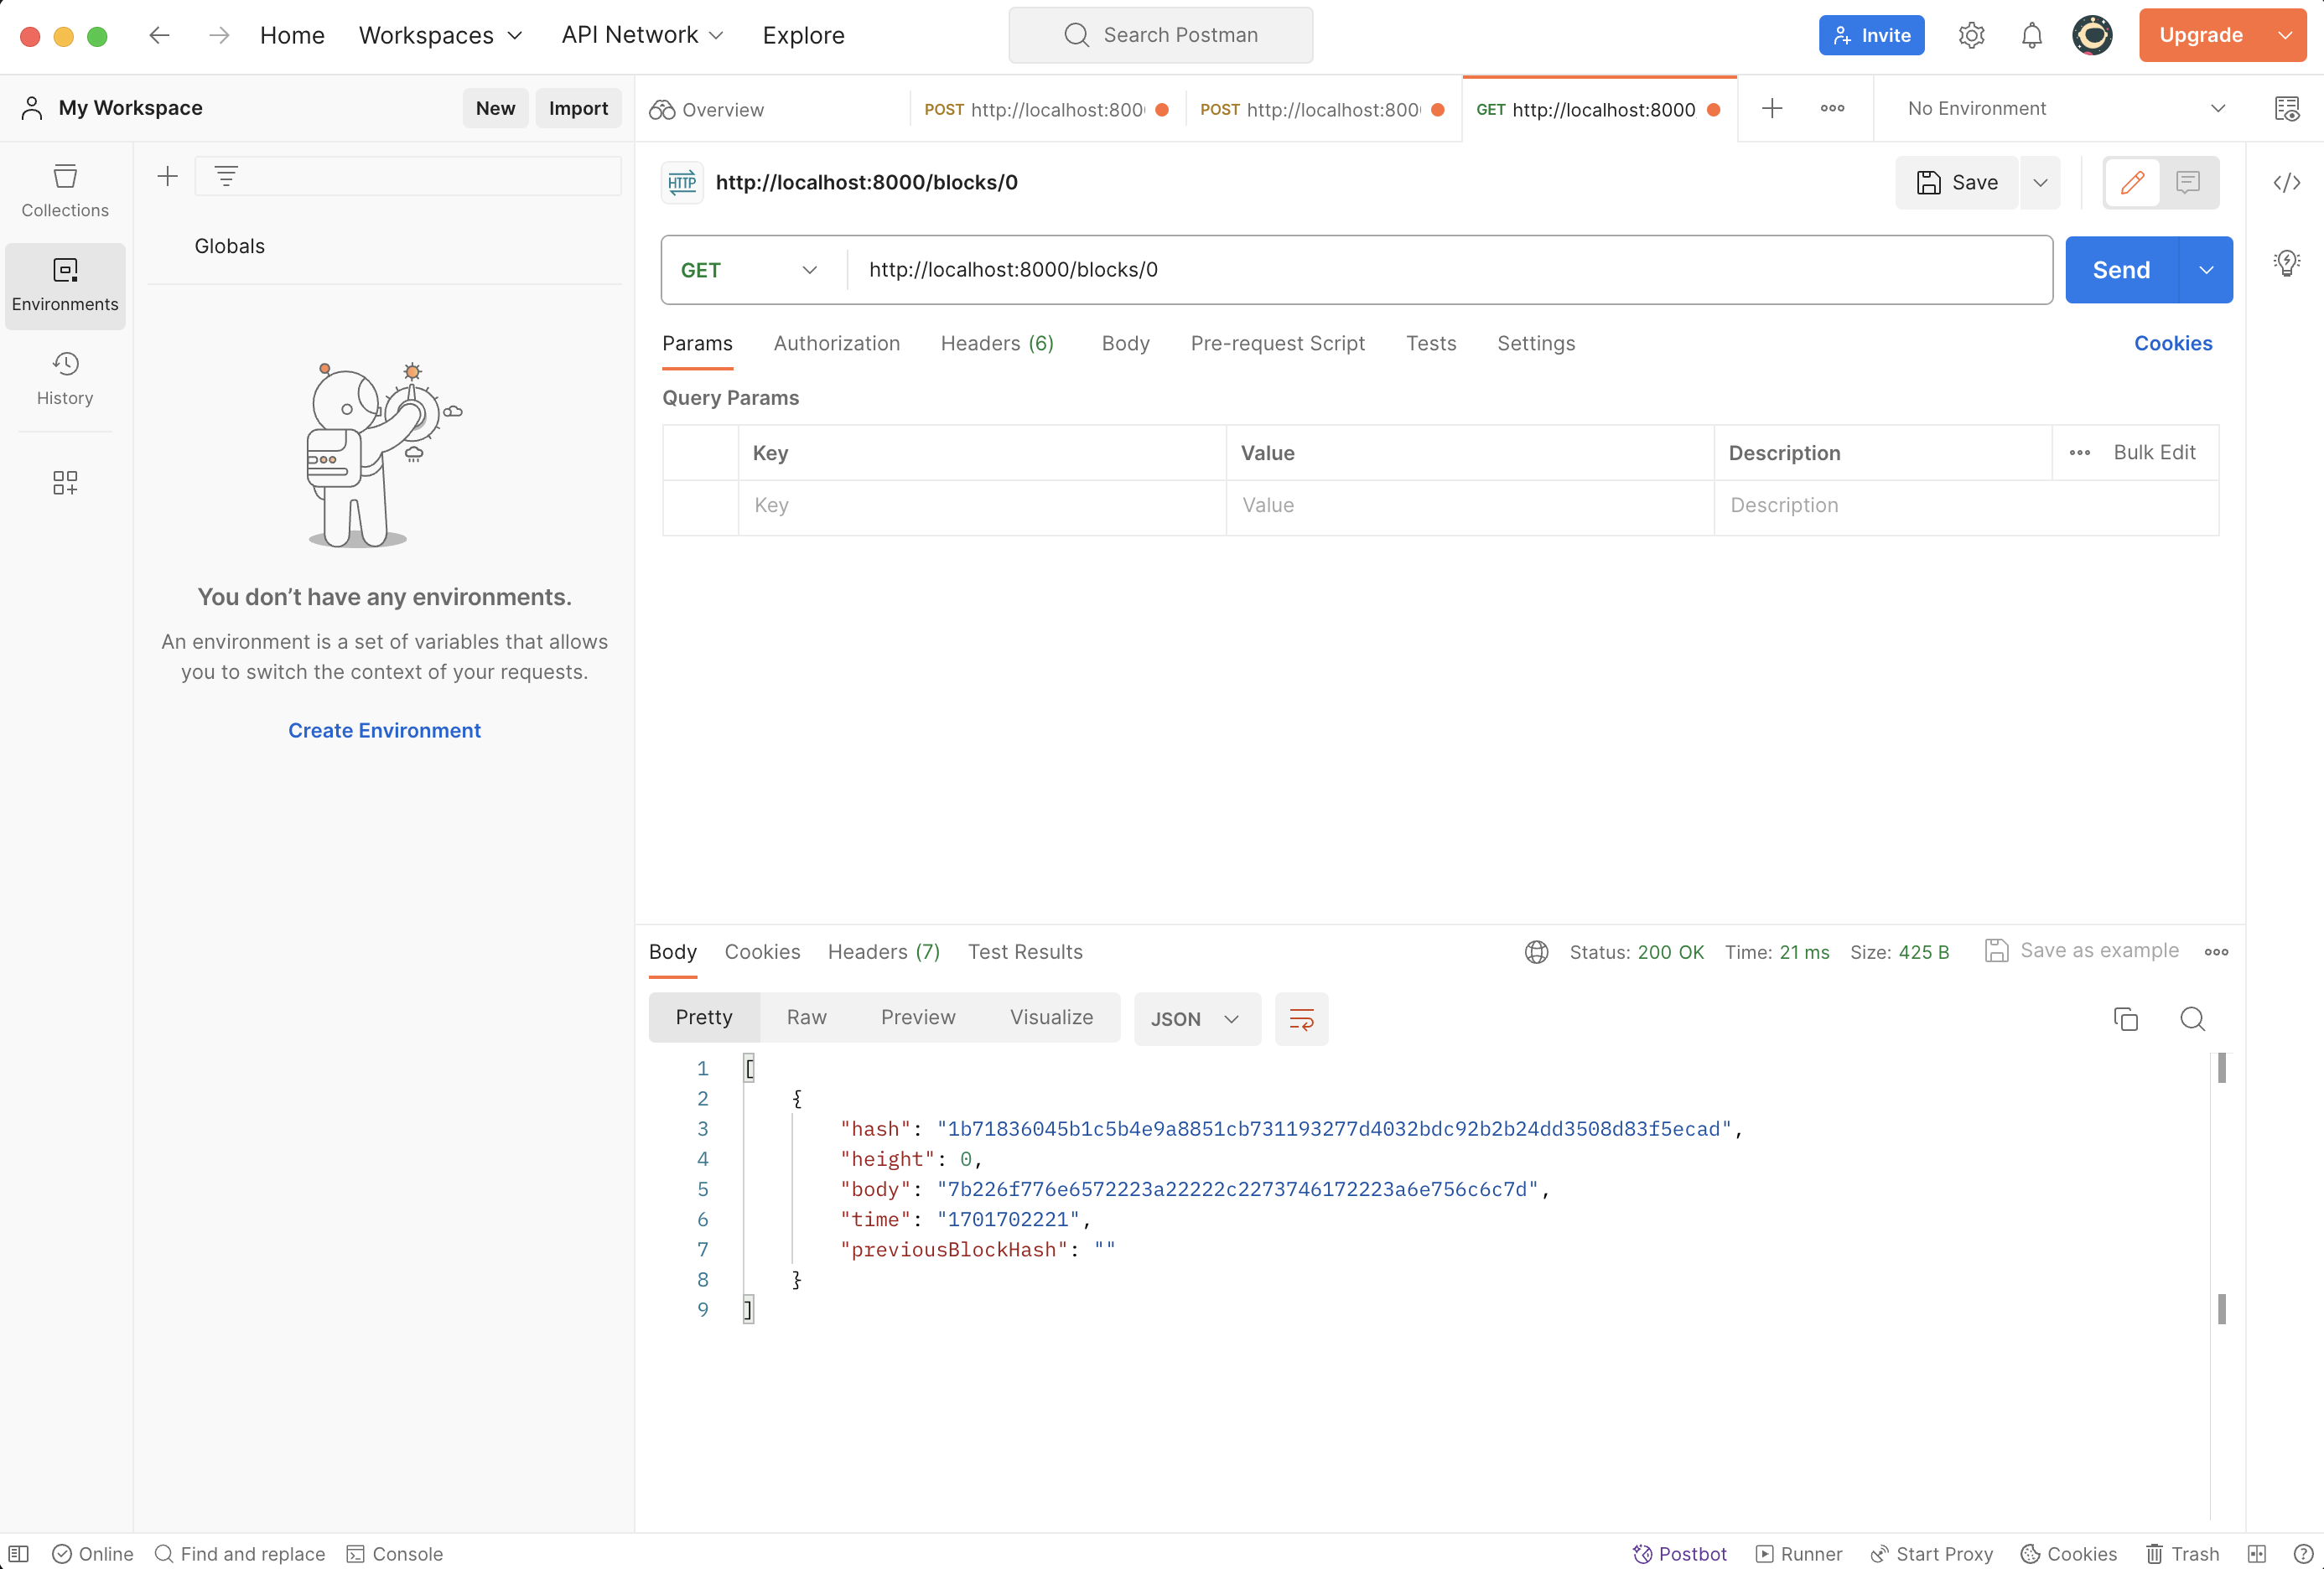This screenshot has width=2324, height=1569.
Task: Click the code snippet icon
Action: click(x=2286, y=182)
